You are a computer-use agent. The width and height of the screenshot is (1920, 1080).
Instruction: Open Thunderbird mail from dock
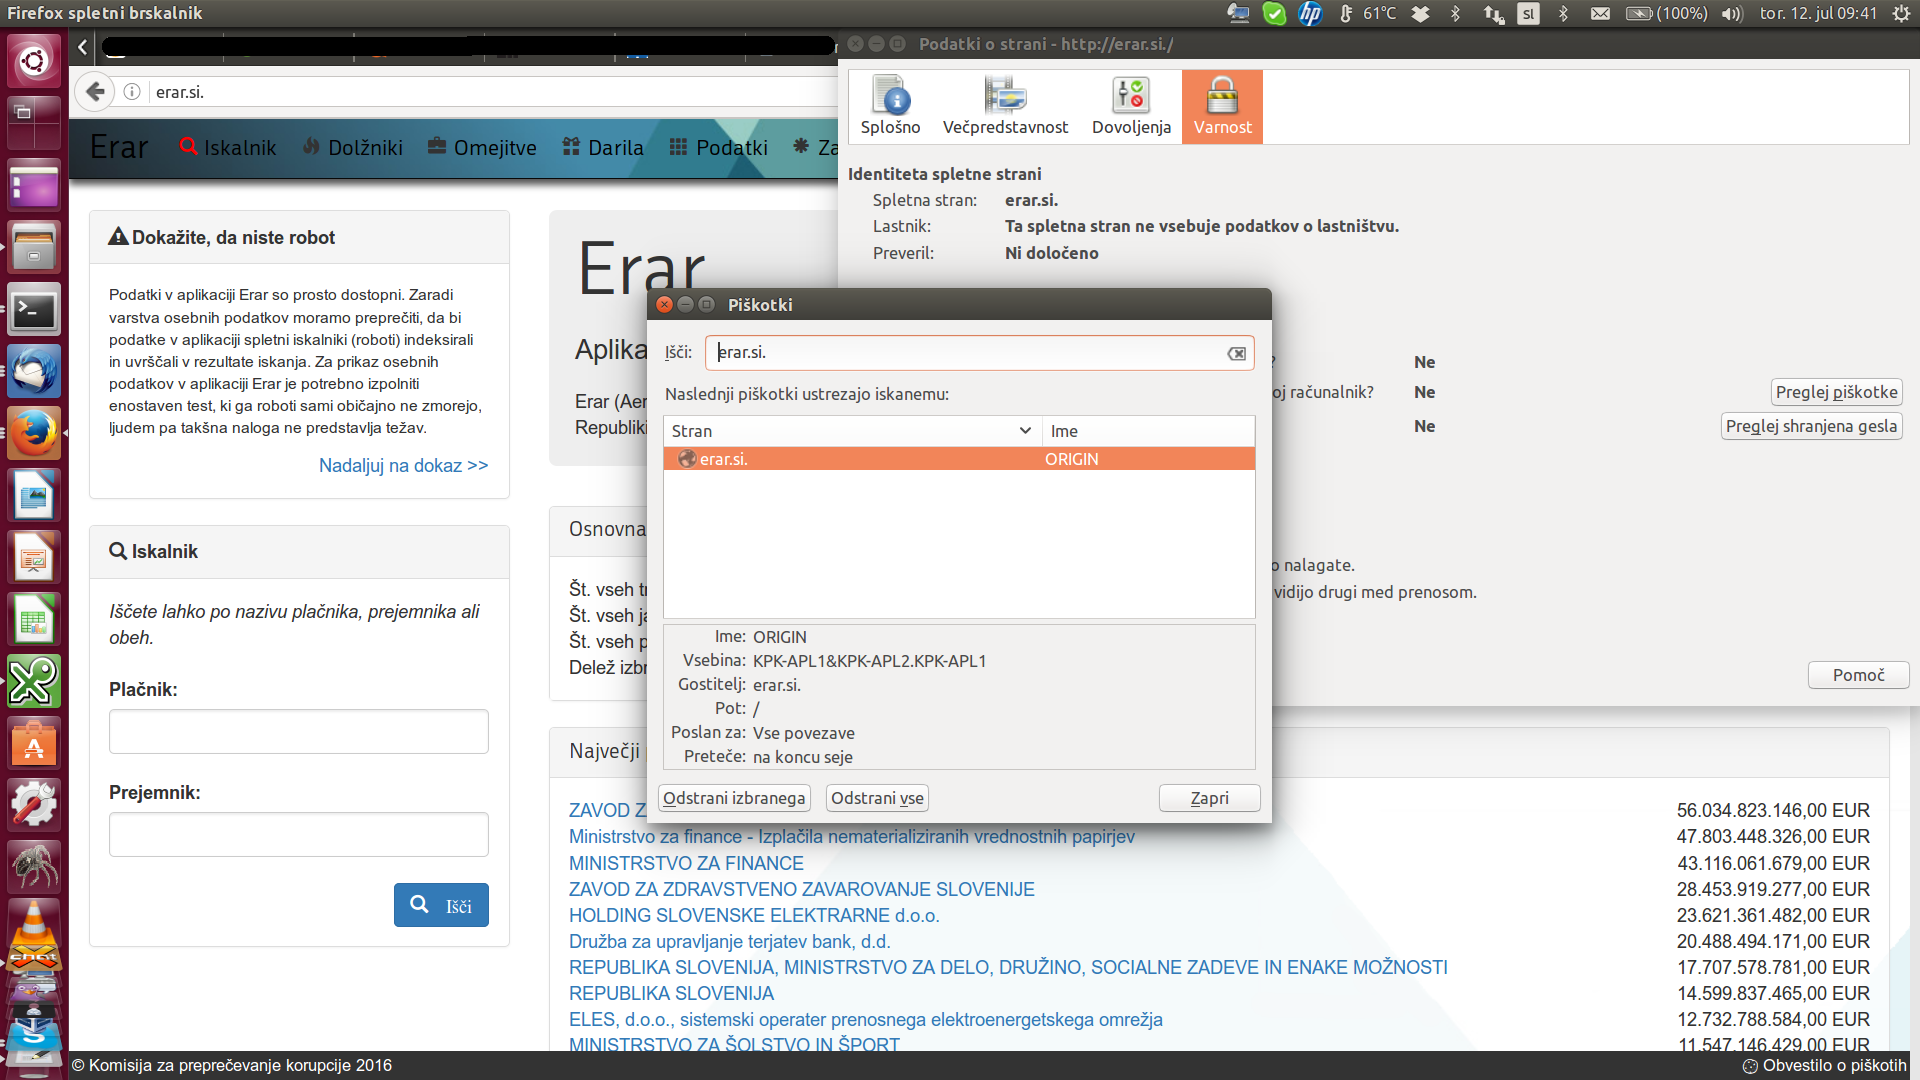(34, 372)
